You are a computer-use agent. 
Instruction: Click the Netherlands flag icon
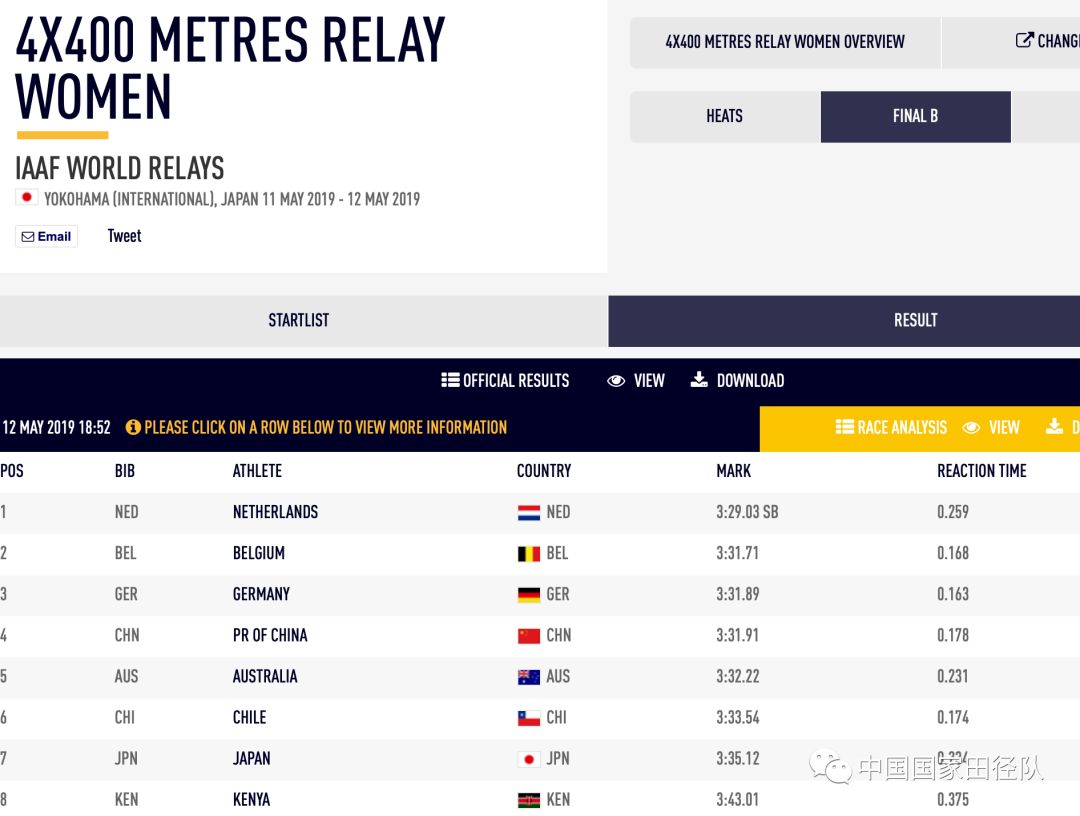(x=529, y=513)
